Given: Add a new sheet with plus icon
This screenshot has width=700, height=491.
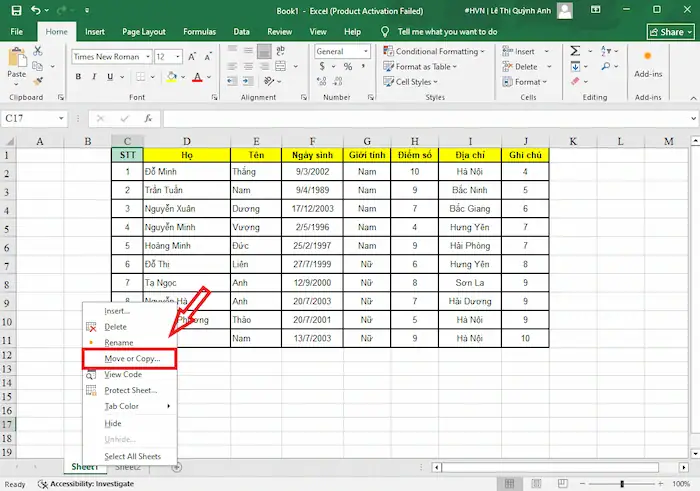Looking at the screenshot, I should (x=177, y=467).
